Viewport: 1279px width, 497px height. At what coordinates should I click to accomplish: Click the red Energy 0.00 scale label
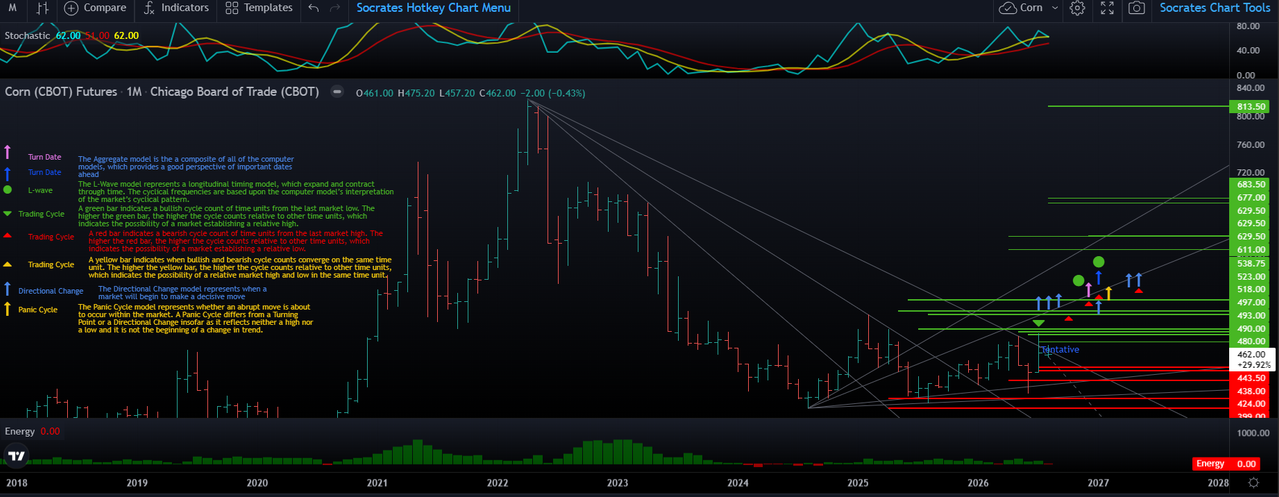[1226, 464]
